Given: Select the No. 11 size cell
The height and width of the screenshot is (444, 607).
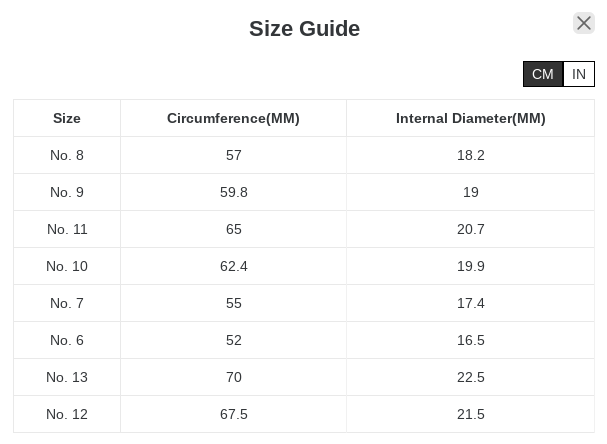Looking at the screenshot, I should (67, 229).
